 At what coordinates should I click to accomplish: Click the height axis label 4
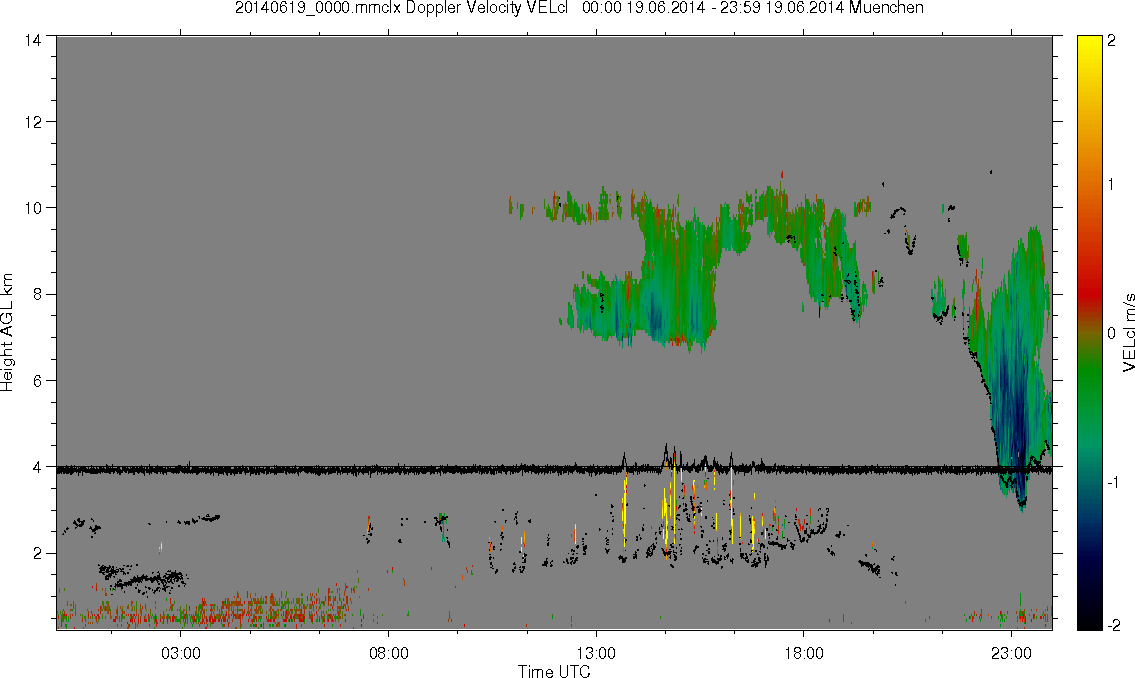(36, 467)
